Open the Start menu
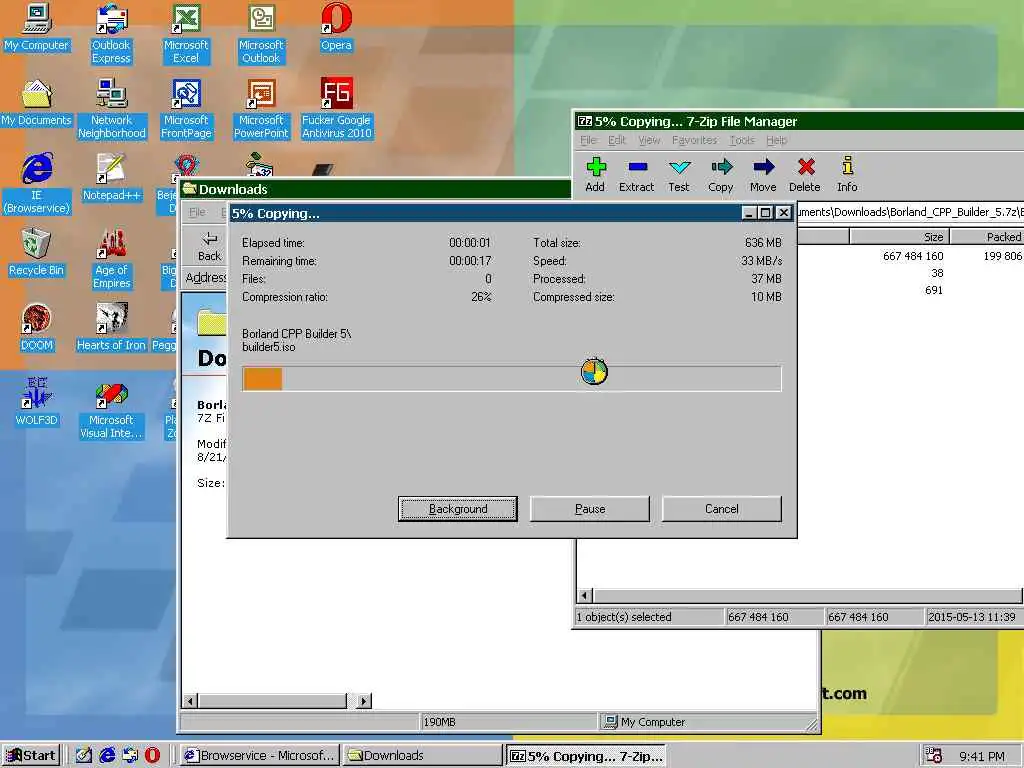Screen dimensions: 1024x768 (x=31, y=755)
